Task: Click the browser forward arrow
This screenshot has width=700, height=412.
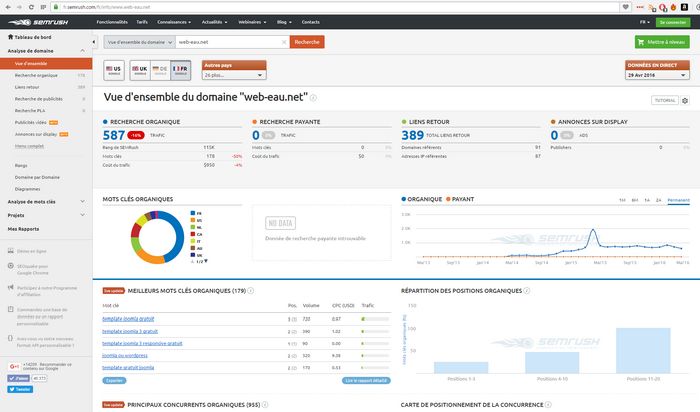Action: click(19, 7)
